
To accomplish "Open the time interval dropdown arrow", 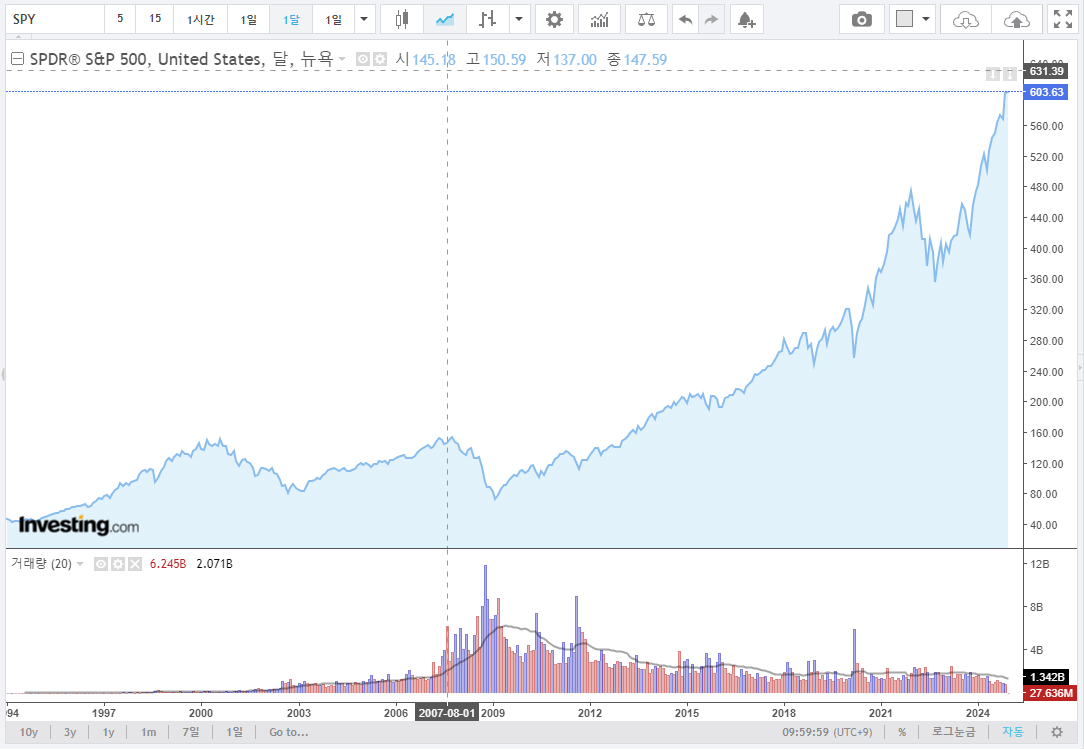I will click(364, 19).
